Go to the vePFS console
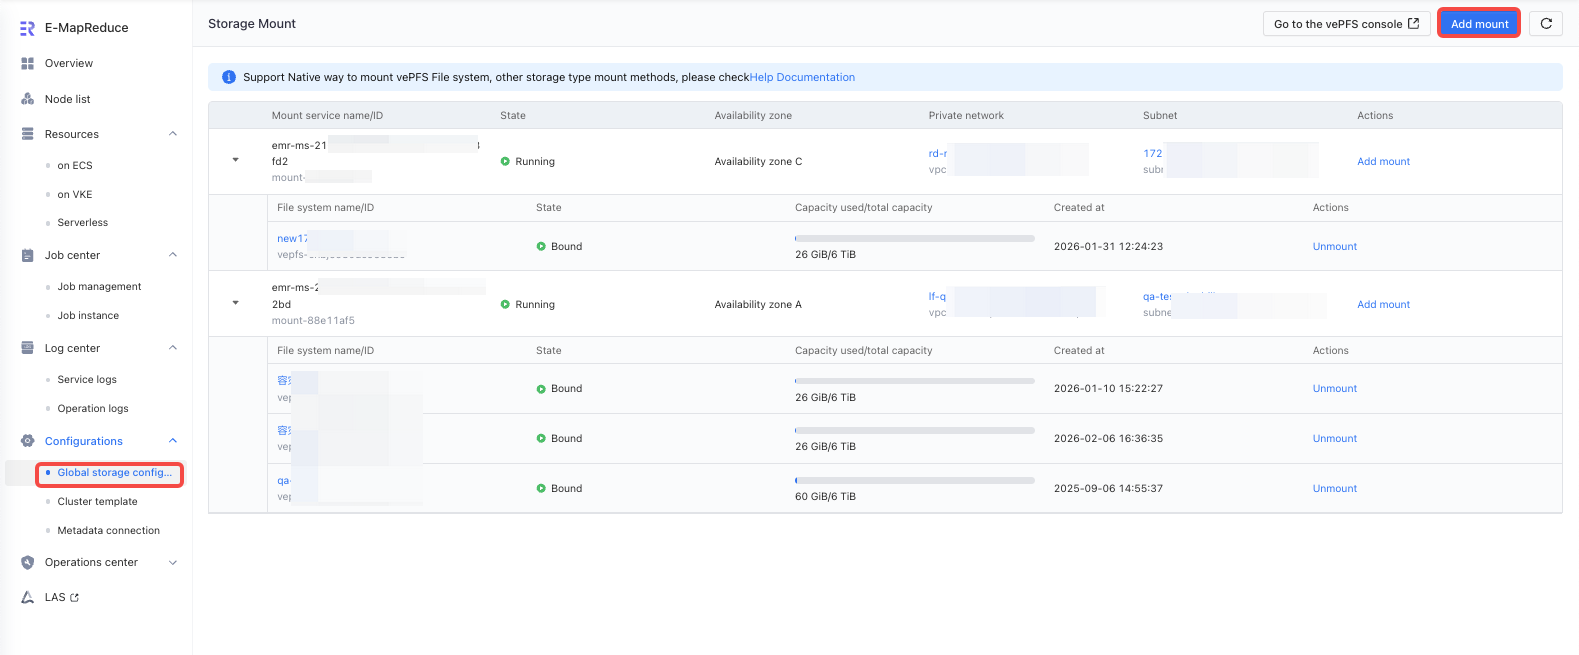This screenshot has height=655, width=1579. (x=1346, y=24)
